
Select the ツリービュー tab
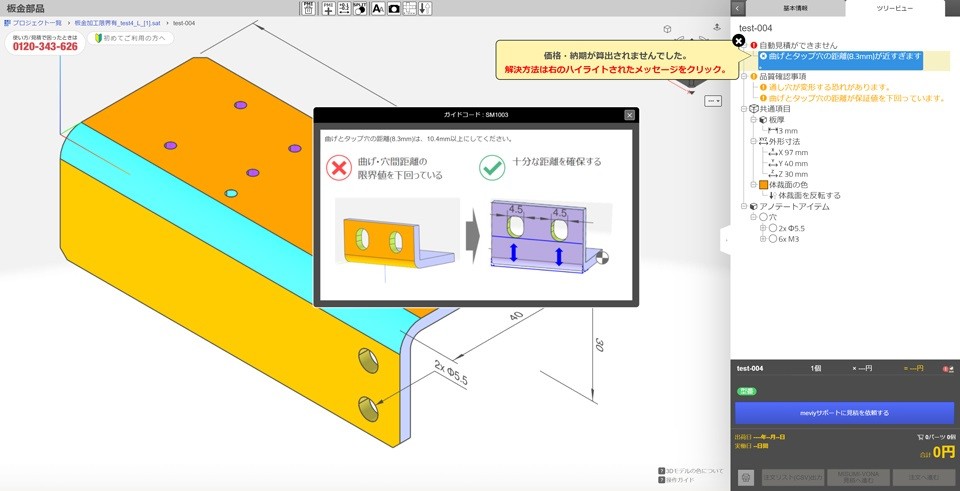pos(894,9)
